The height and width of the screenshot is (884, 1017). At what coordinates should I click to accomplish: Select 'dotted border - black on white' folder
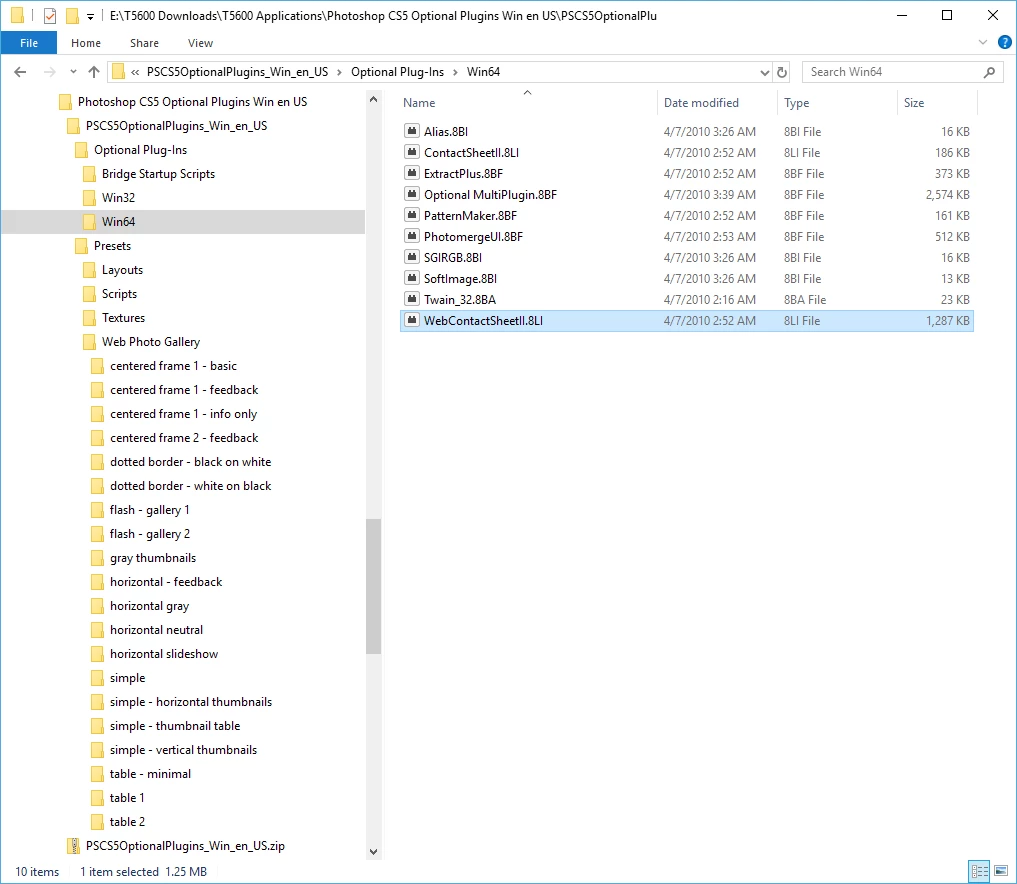pyautogui.click(x=190, y=462)
